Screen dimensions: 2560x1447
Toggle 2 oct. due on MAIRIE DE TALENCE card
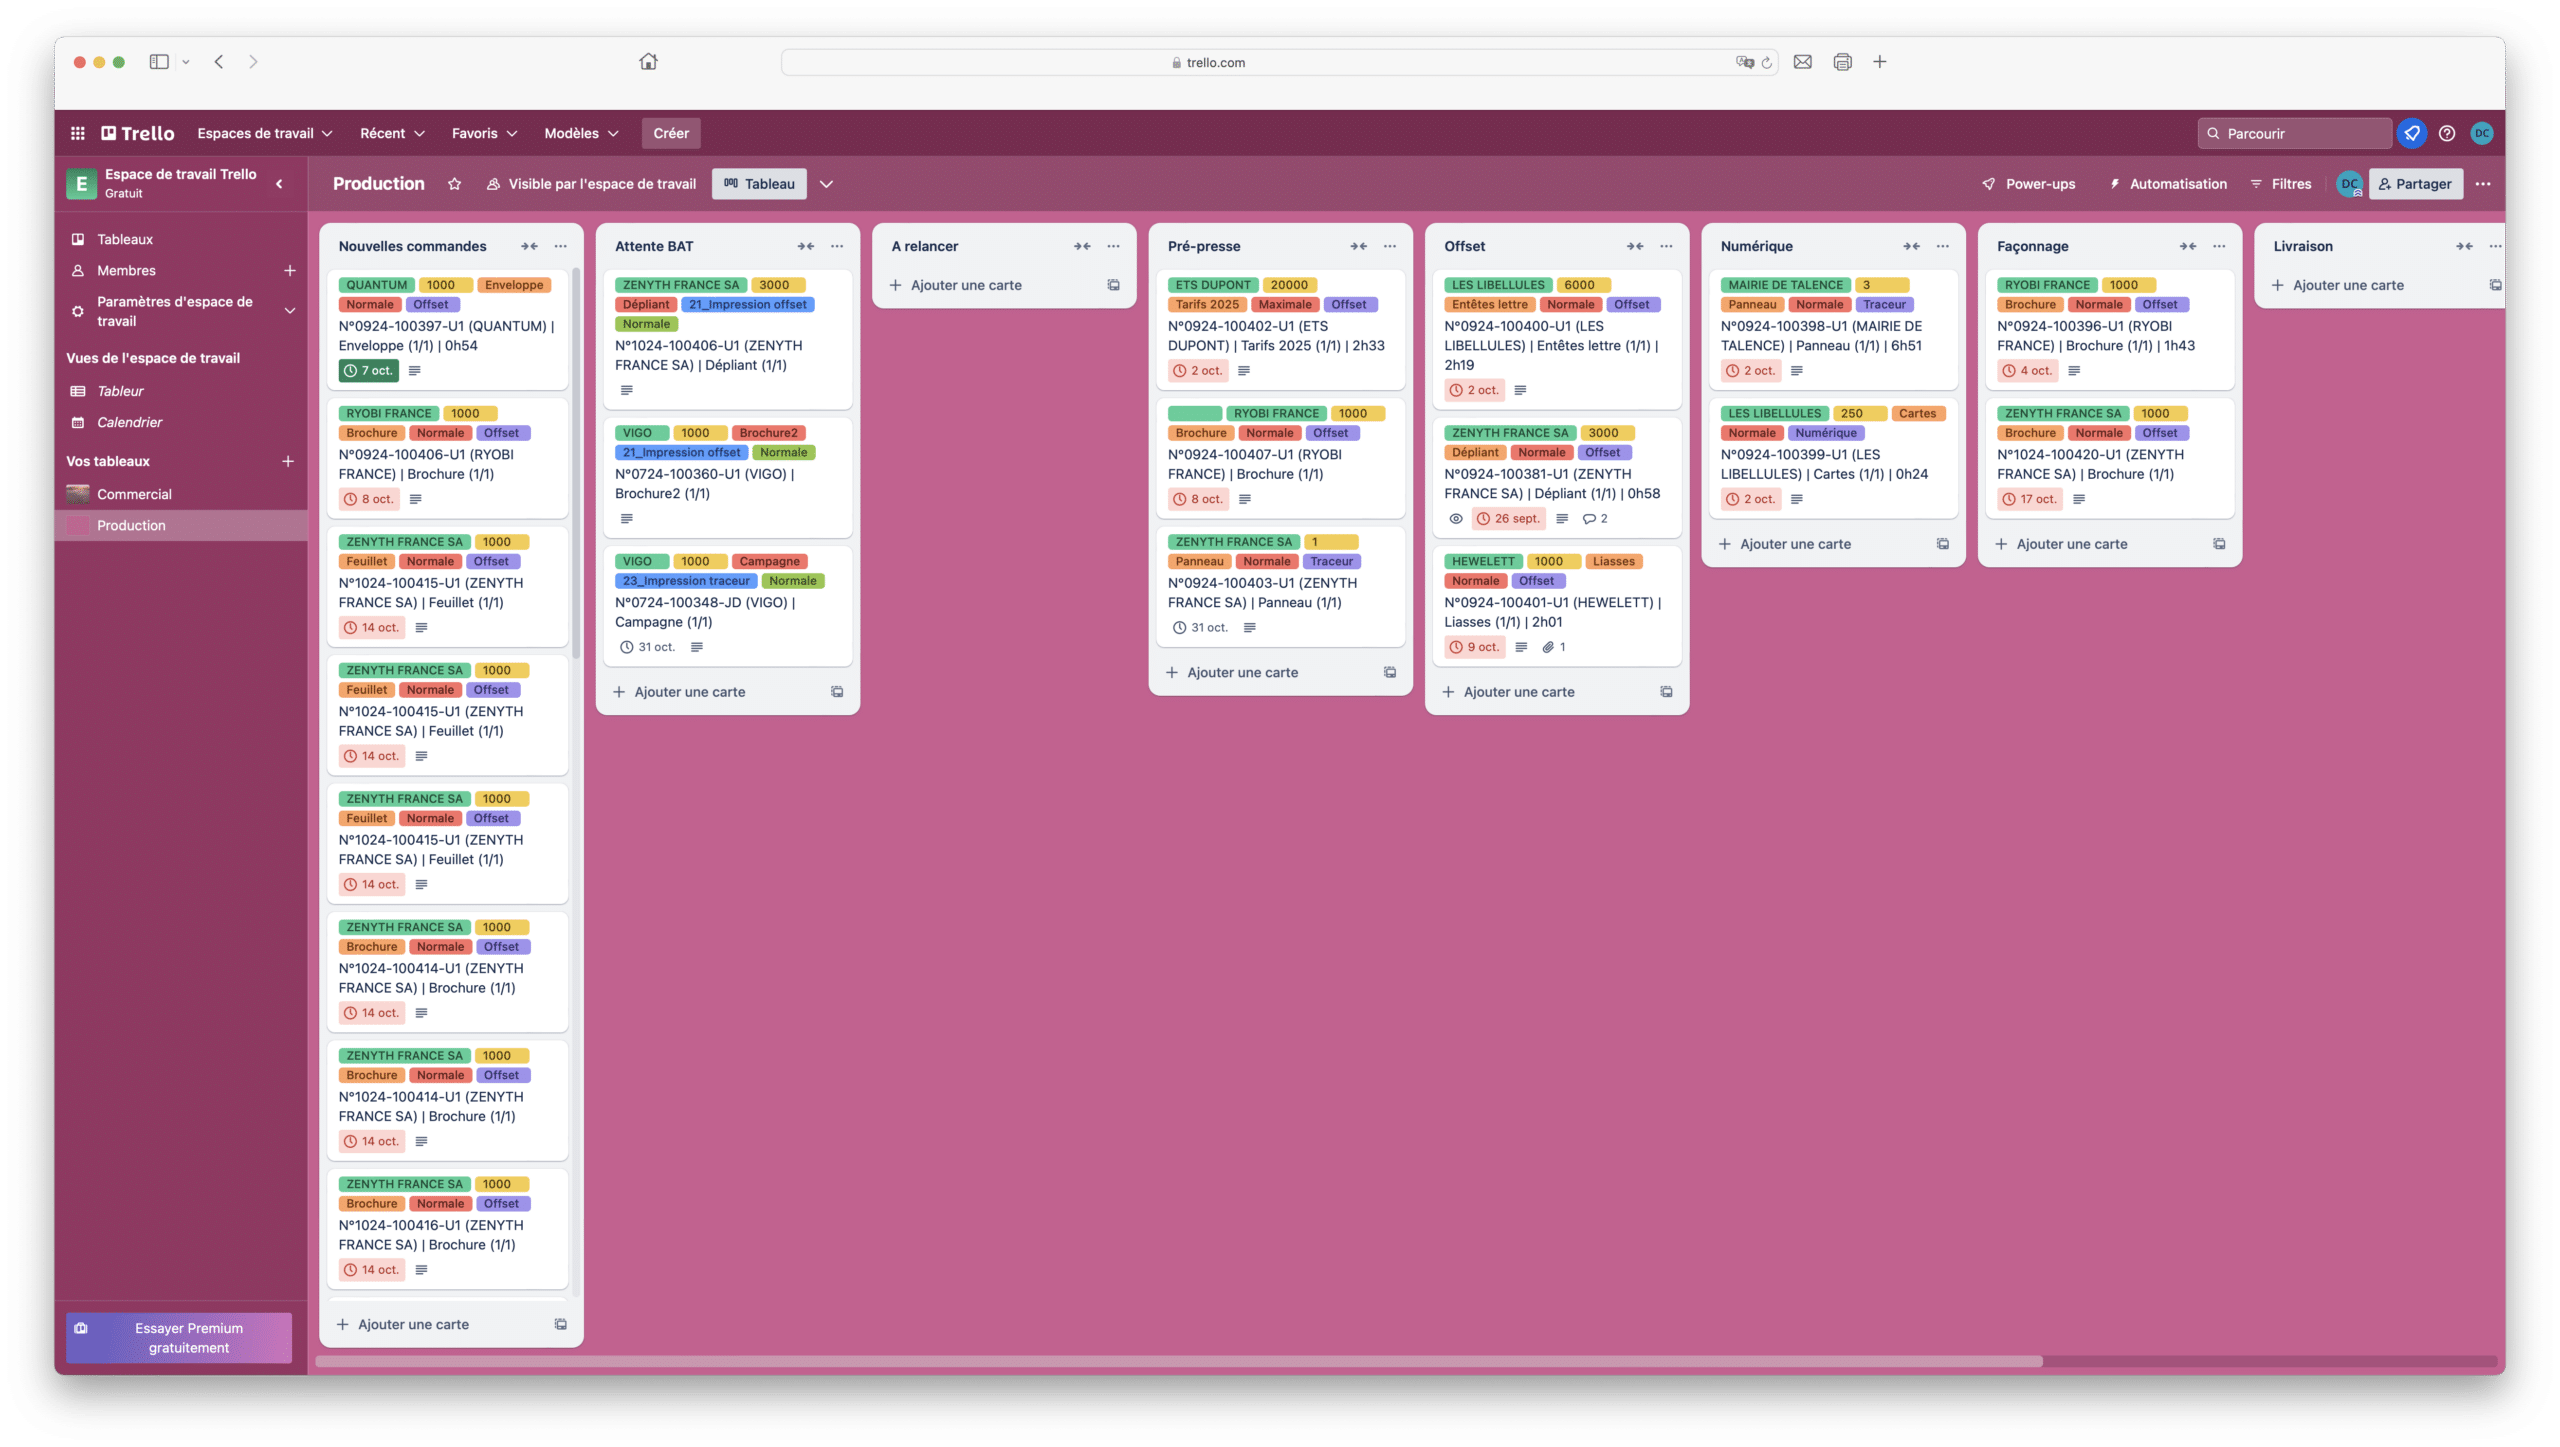tap(1750, 370)
